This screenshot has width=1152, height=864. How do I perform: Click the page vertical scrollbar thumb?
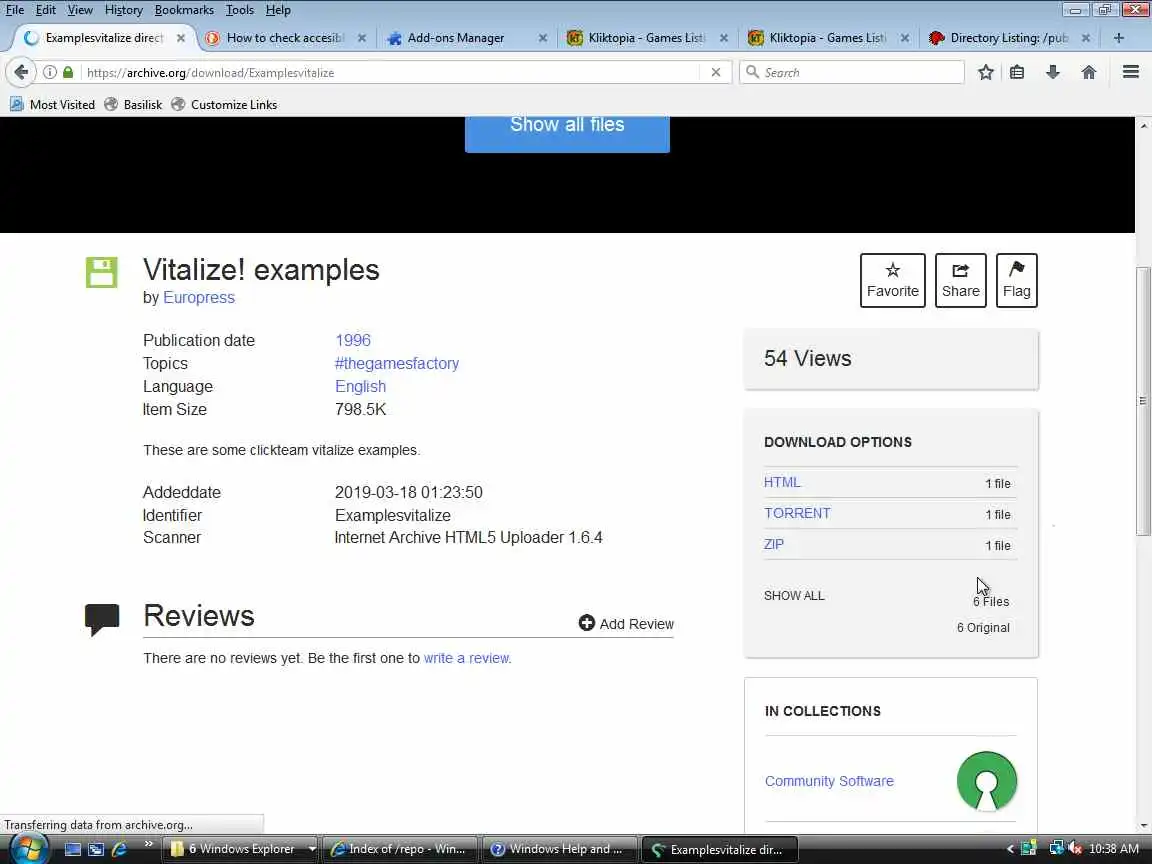coord(1142,401)
